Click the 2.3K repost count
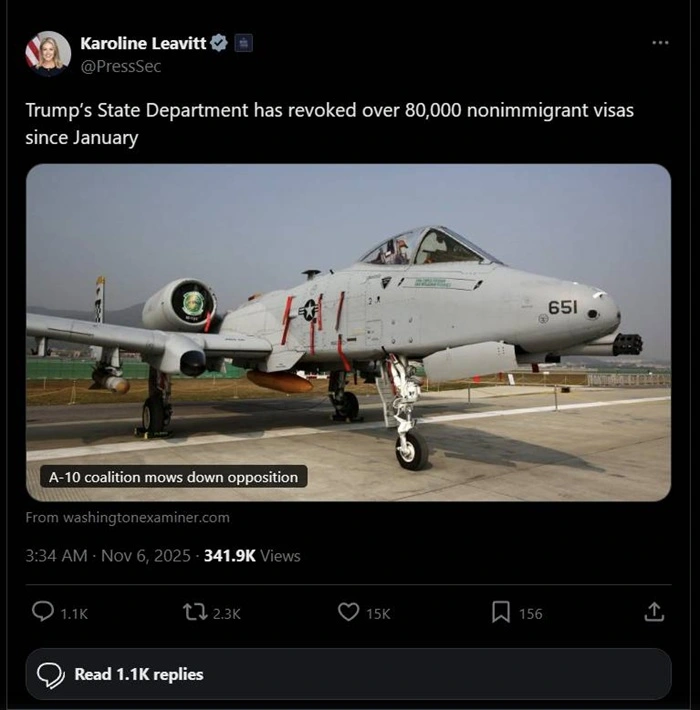The width and height of the screenshot is (700, 710). (x=227, y=613)
